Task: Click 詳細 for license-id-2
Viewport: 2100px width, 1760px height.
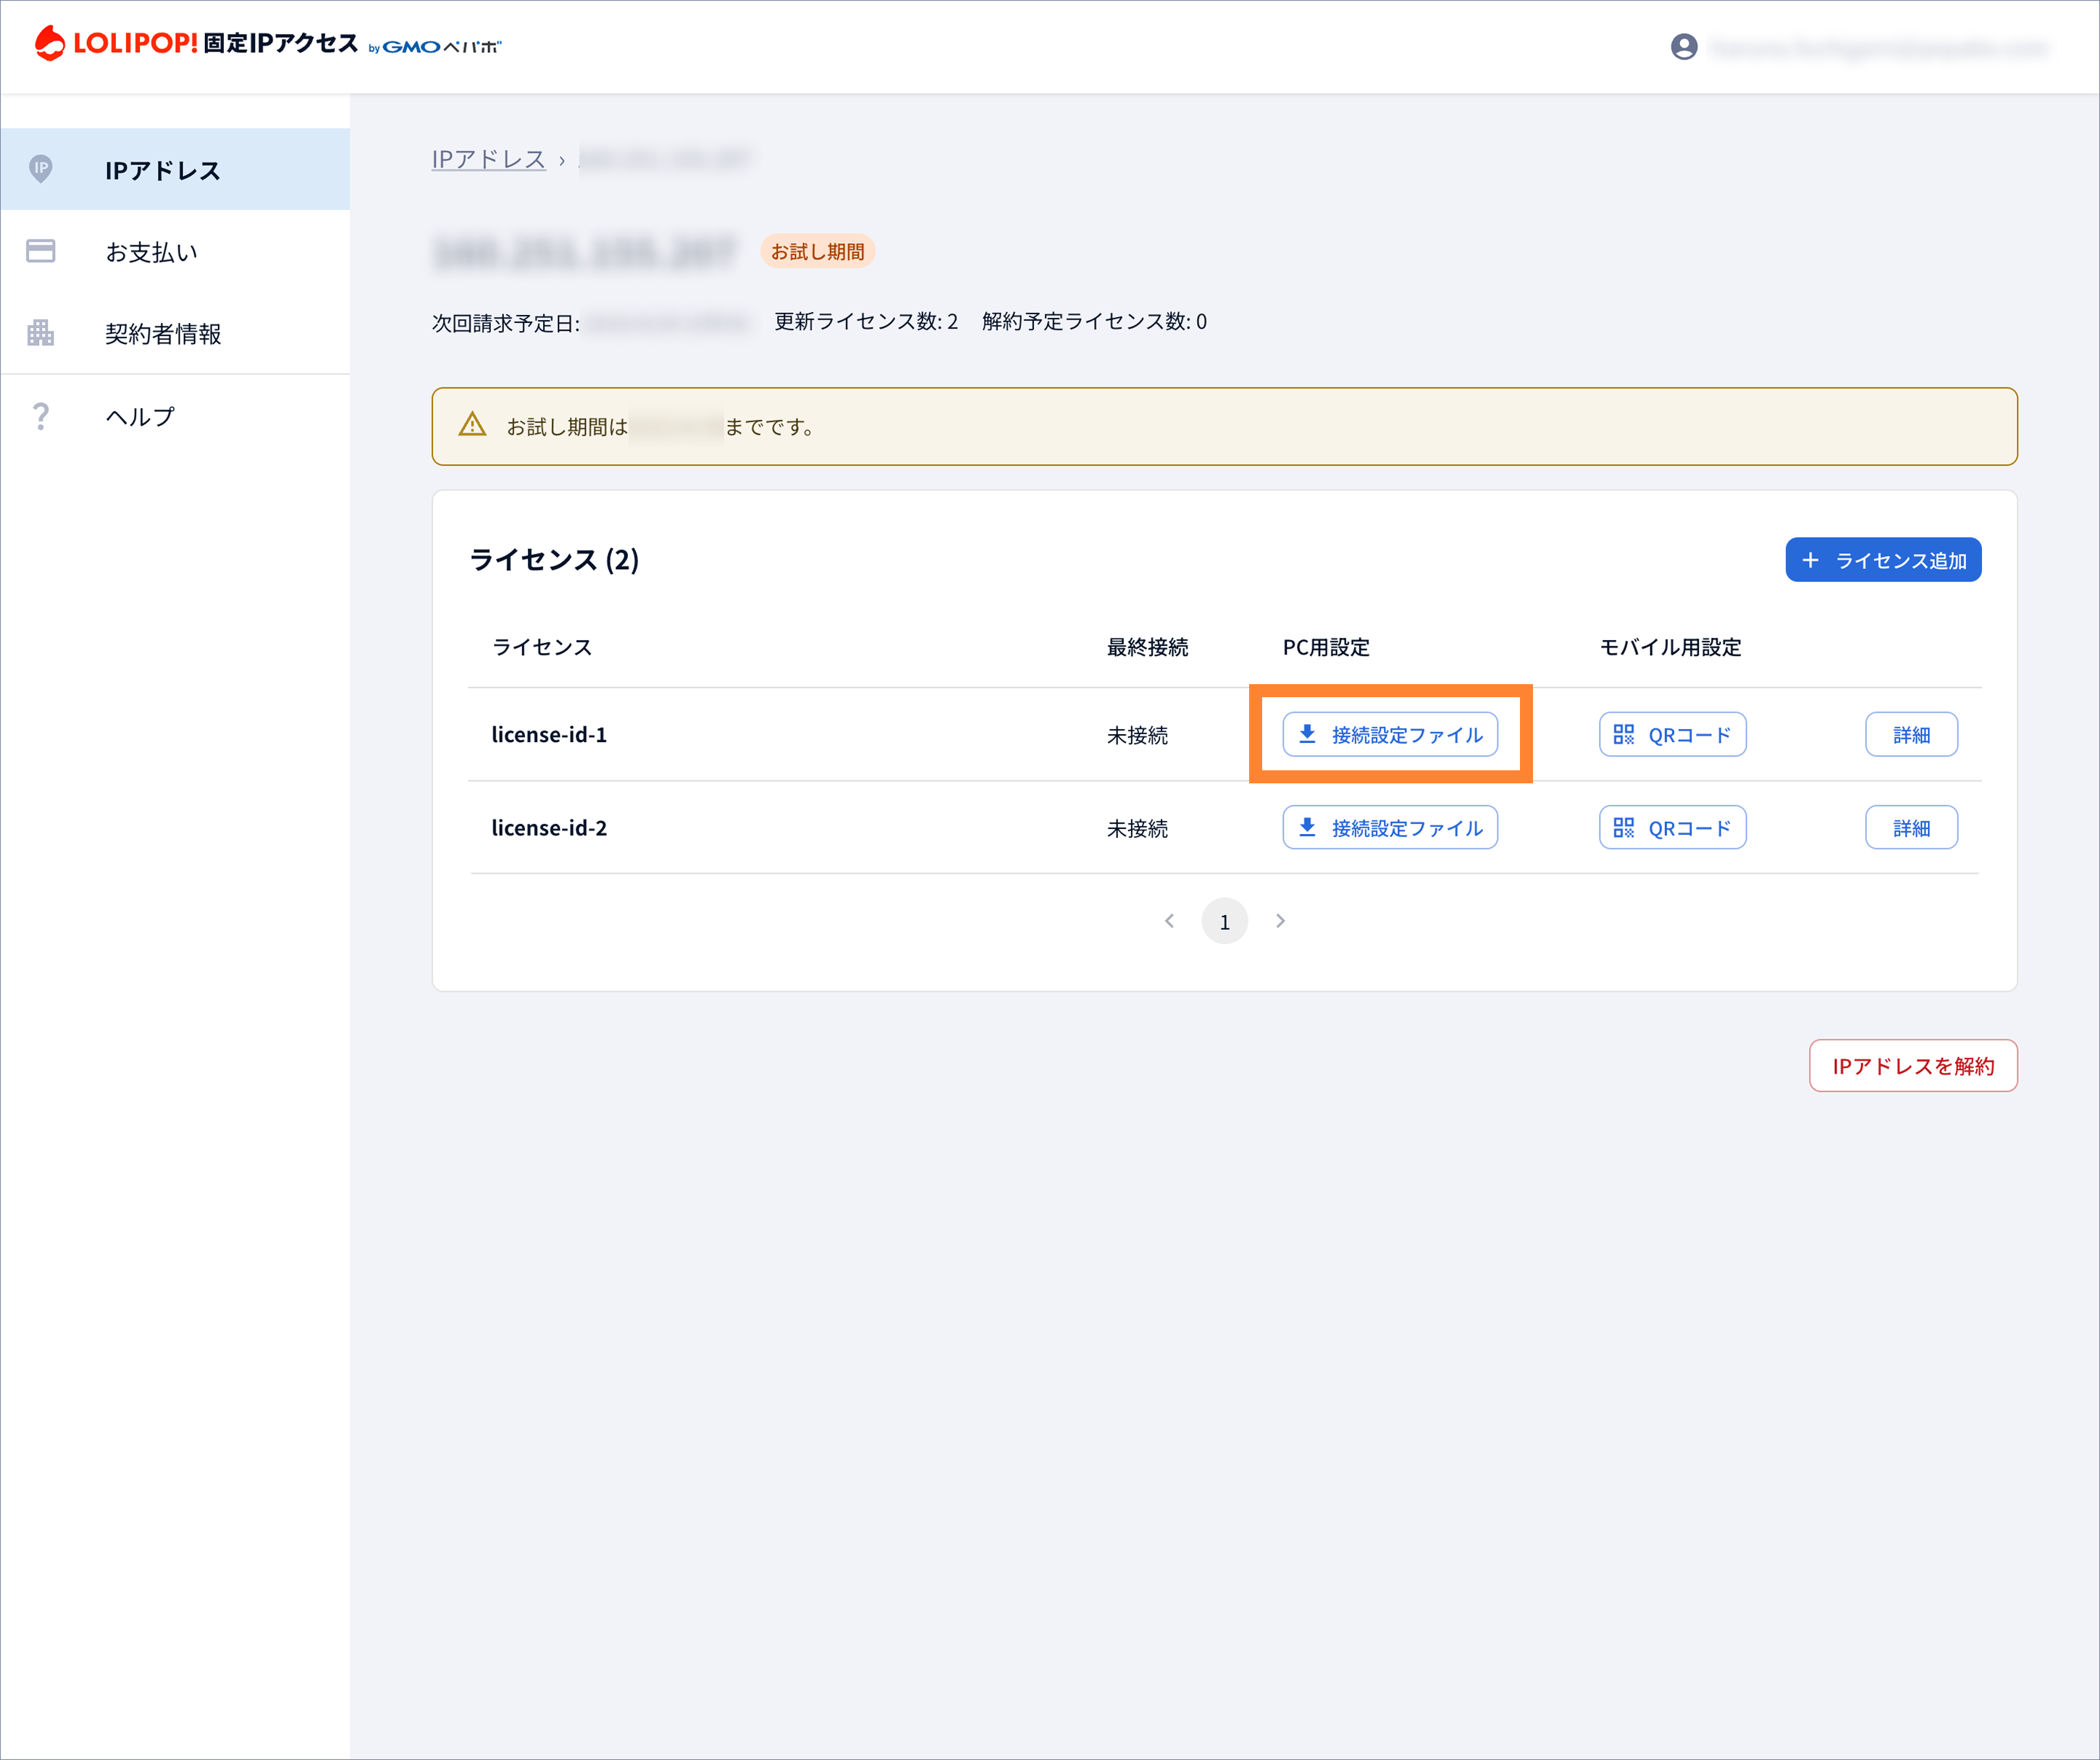Action: 1911,827
